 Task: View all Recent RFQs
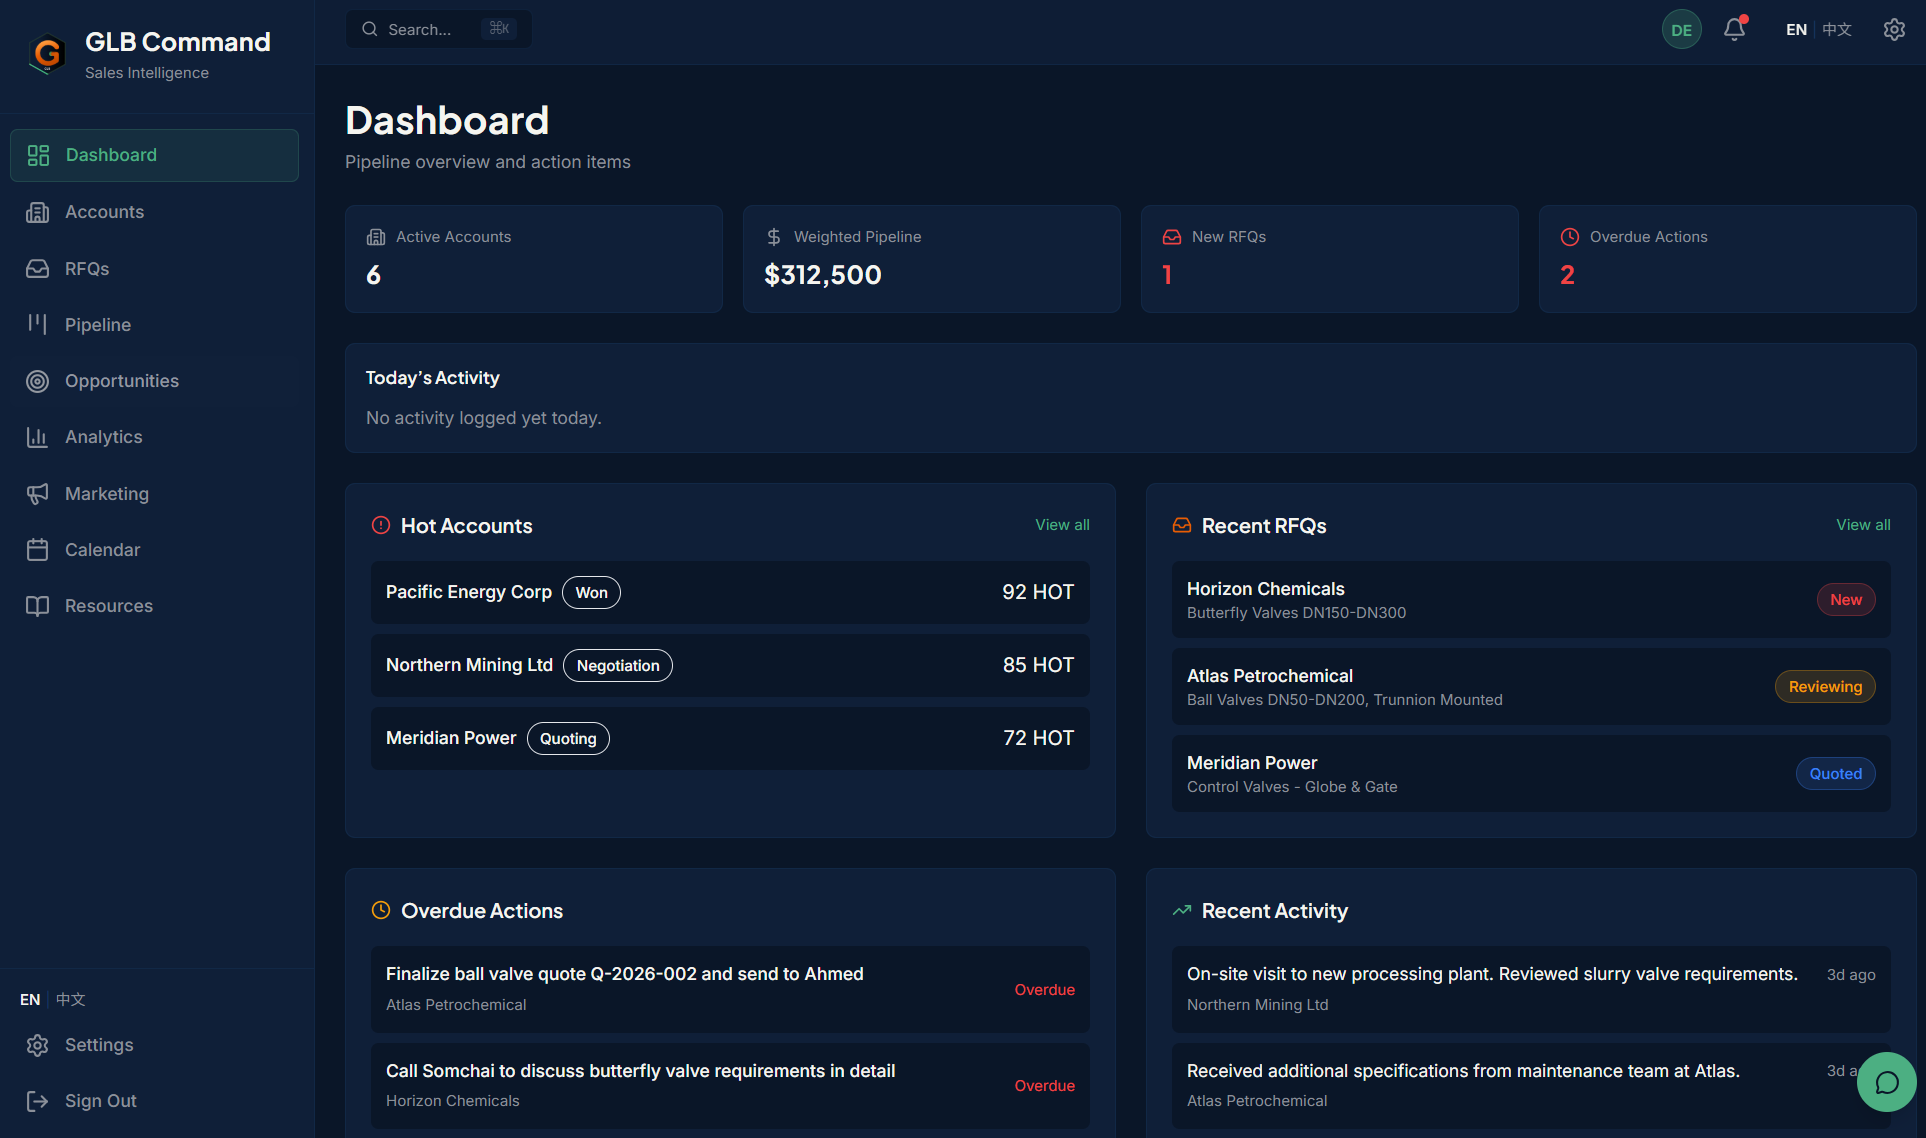tap(1863, 524)
